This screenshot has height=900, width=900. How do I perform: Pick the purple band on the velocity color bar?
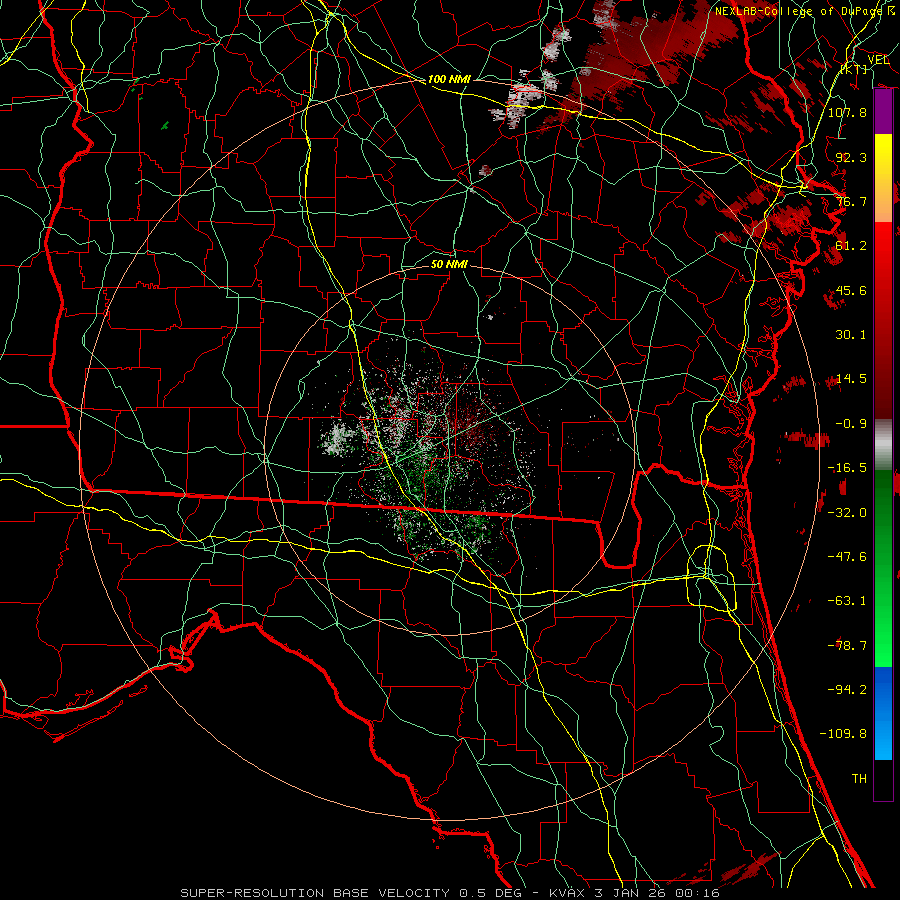[x=883, y=112]
